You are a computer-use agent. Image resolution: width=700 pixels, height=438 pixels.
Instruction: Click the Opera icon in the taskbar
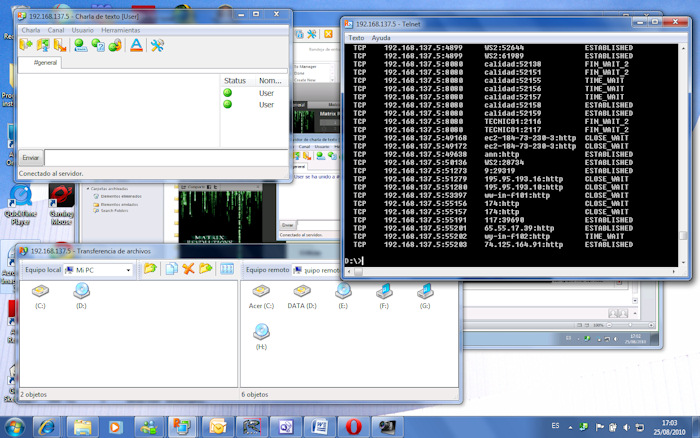353,426
